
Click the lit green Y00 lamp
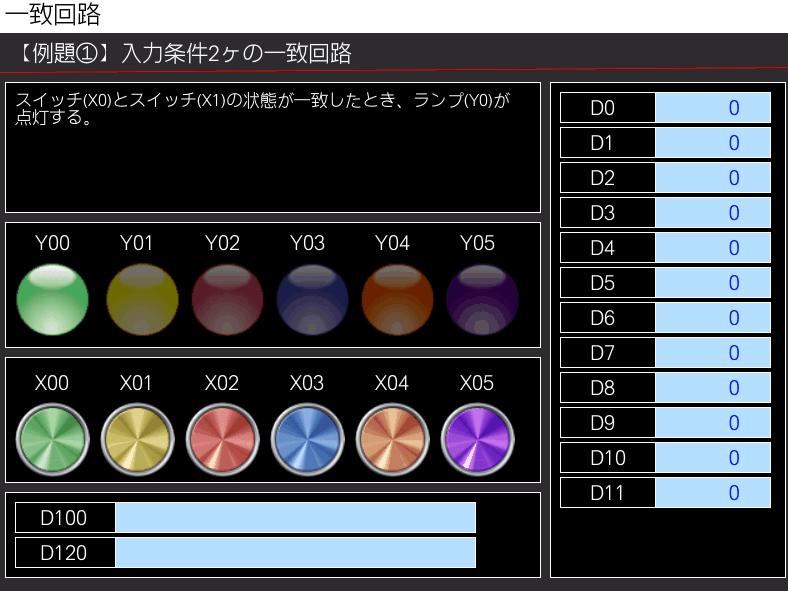pos(52,300)
